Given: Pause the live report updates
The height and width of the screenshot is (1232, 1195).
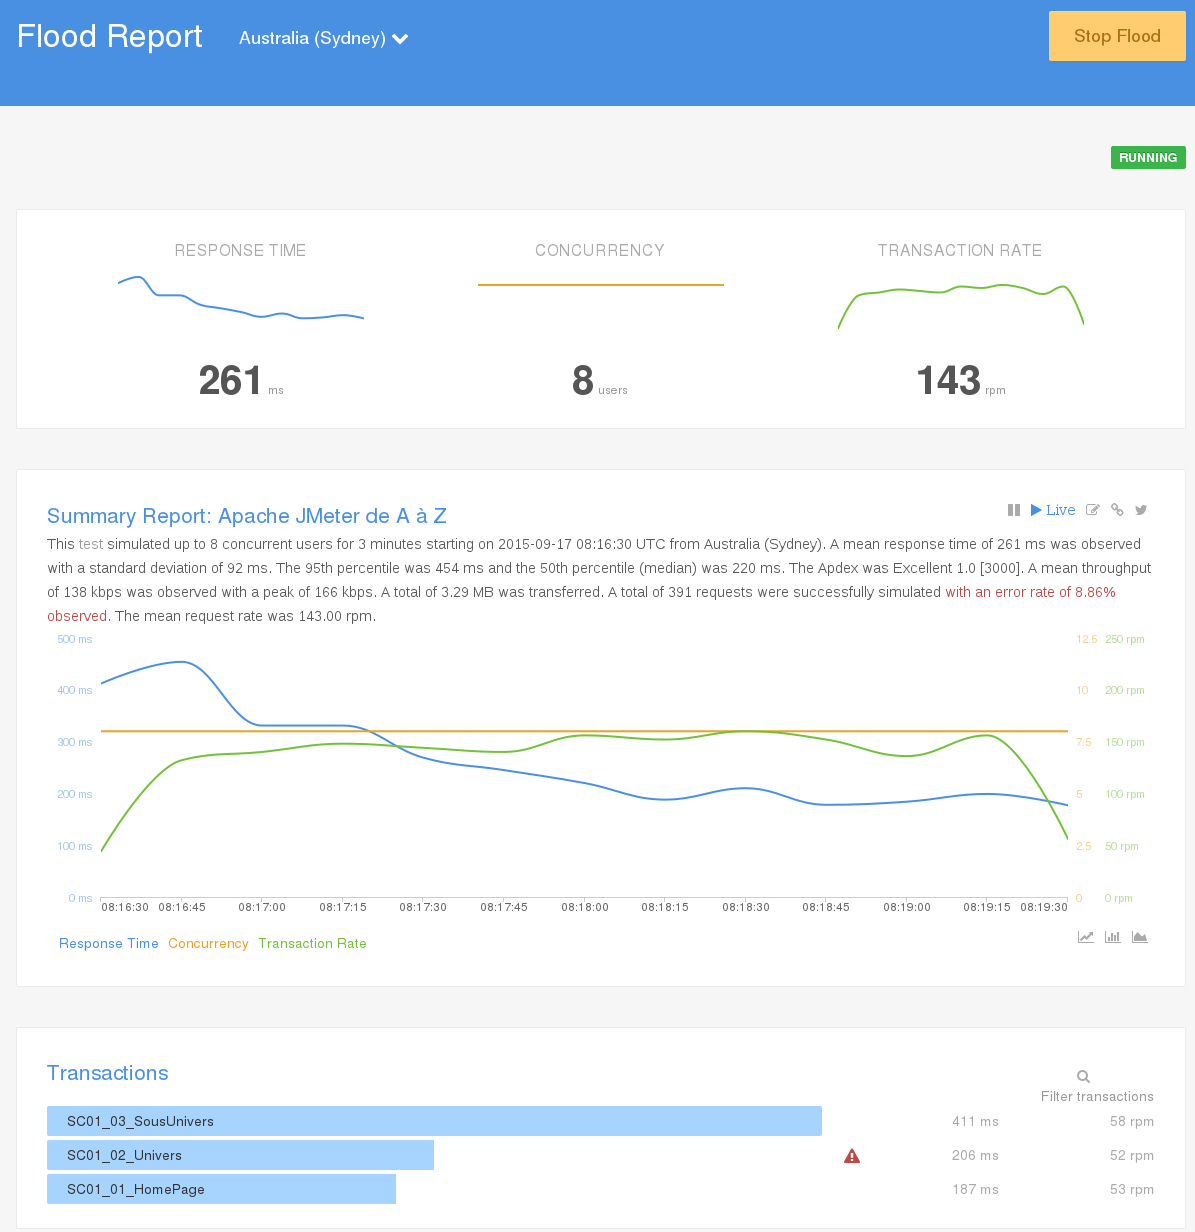Looking at the screenshot, I should point(1013,510).
